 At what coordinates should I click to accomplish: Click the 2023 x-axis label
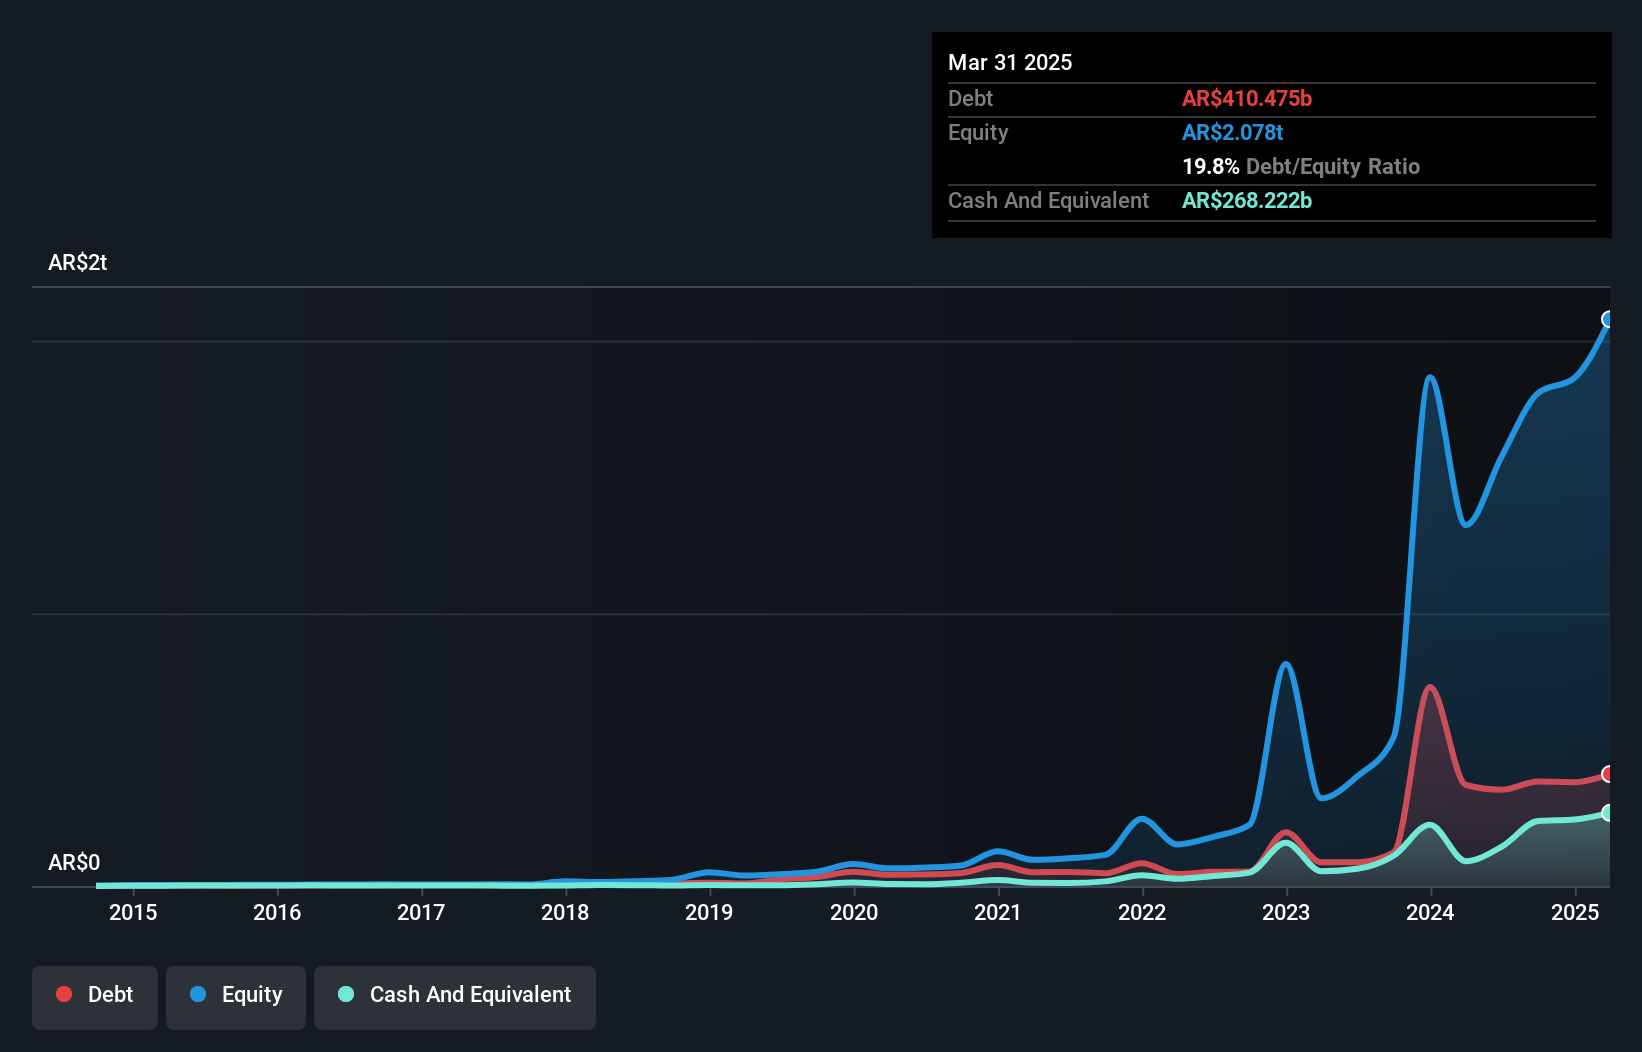click(1286, 912)
